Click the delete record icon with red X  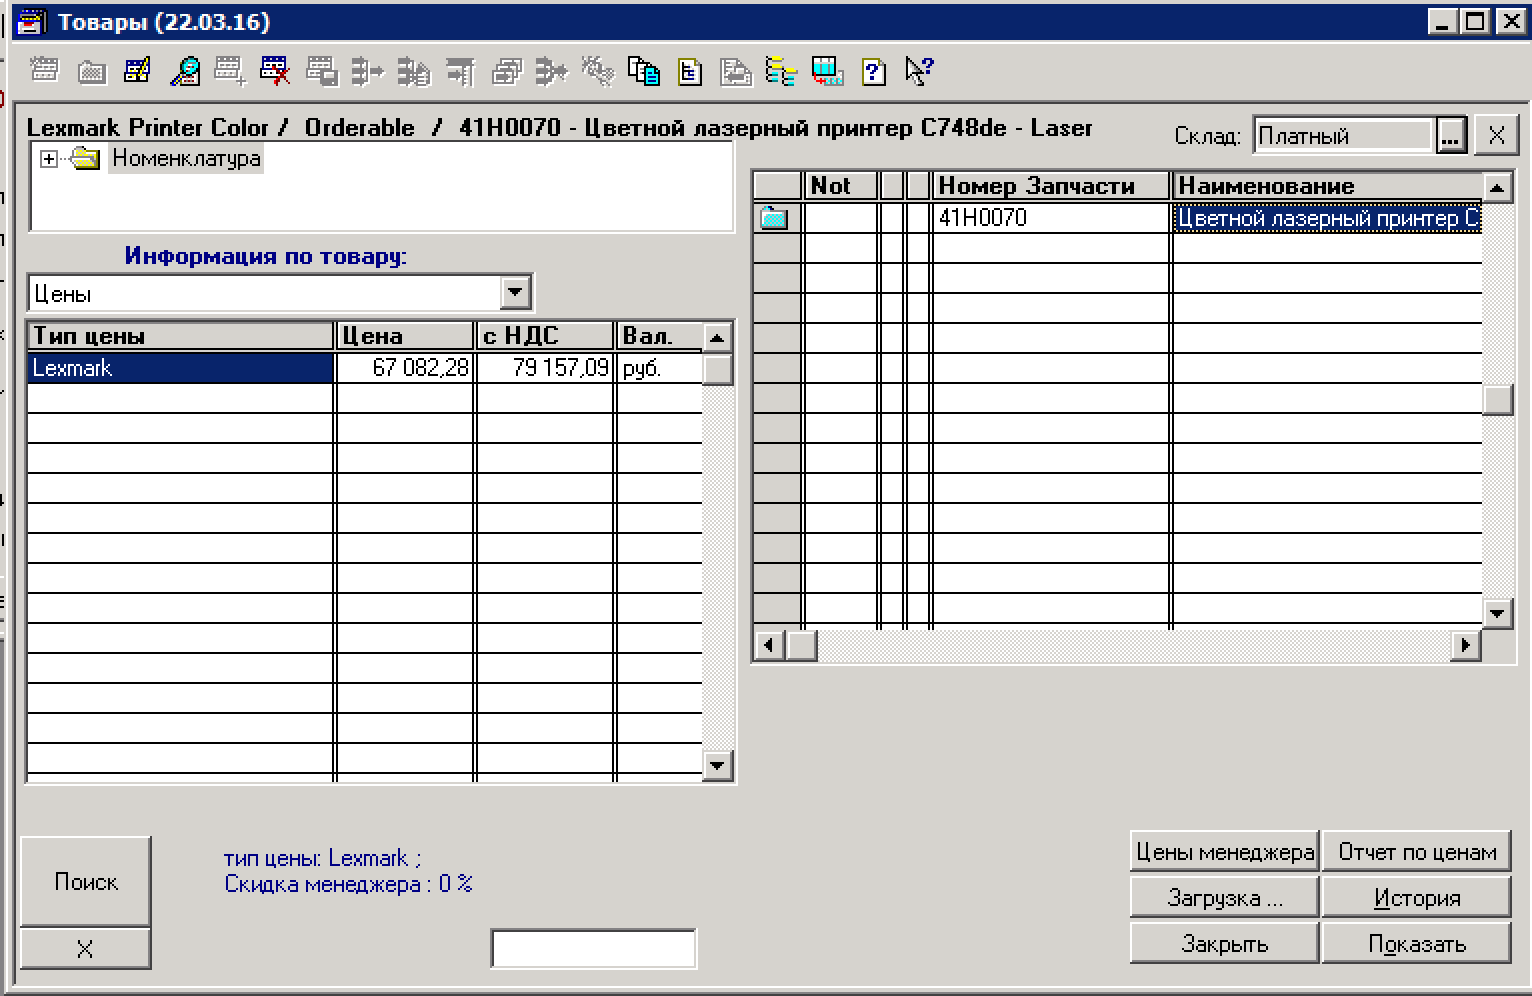[x=274, y=71]
